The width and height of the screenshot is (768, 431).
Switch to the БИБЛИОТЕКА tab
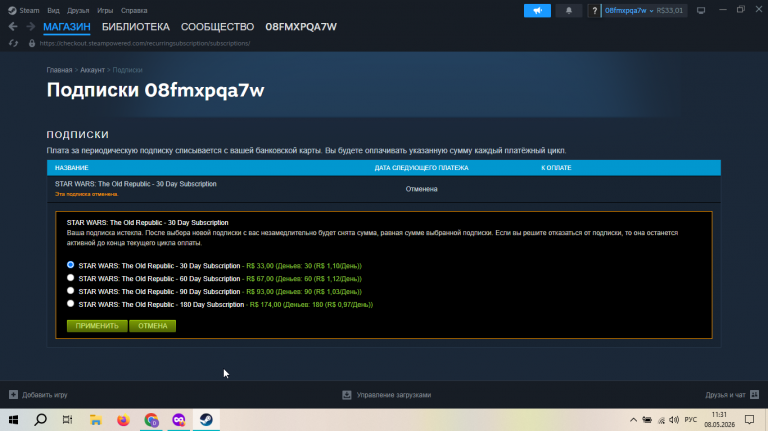(x=136, y=27)
